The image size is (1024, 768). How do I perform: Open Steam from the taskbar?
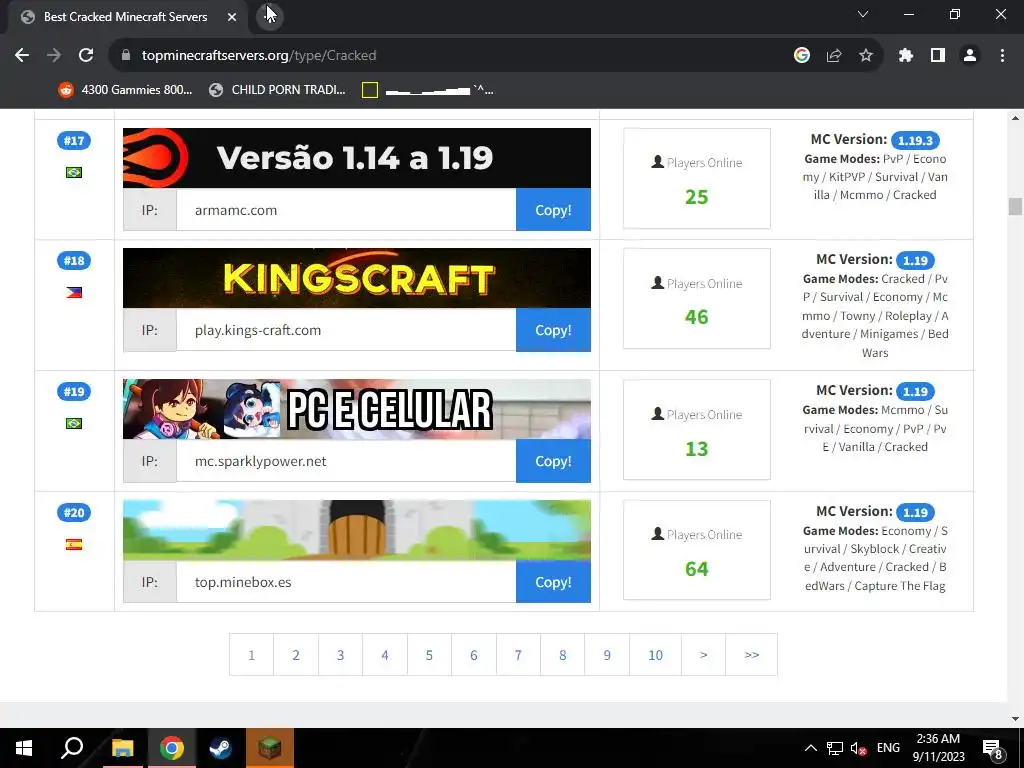pyautogui.click(x=220, y=748)
